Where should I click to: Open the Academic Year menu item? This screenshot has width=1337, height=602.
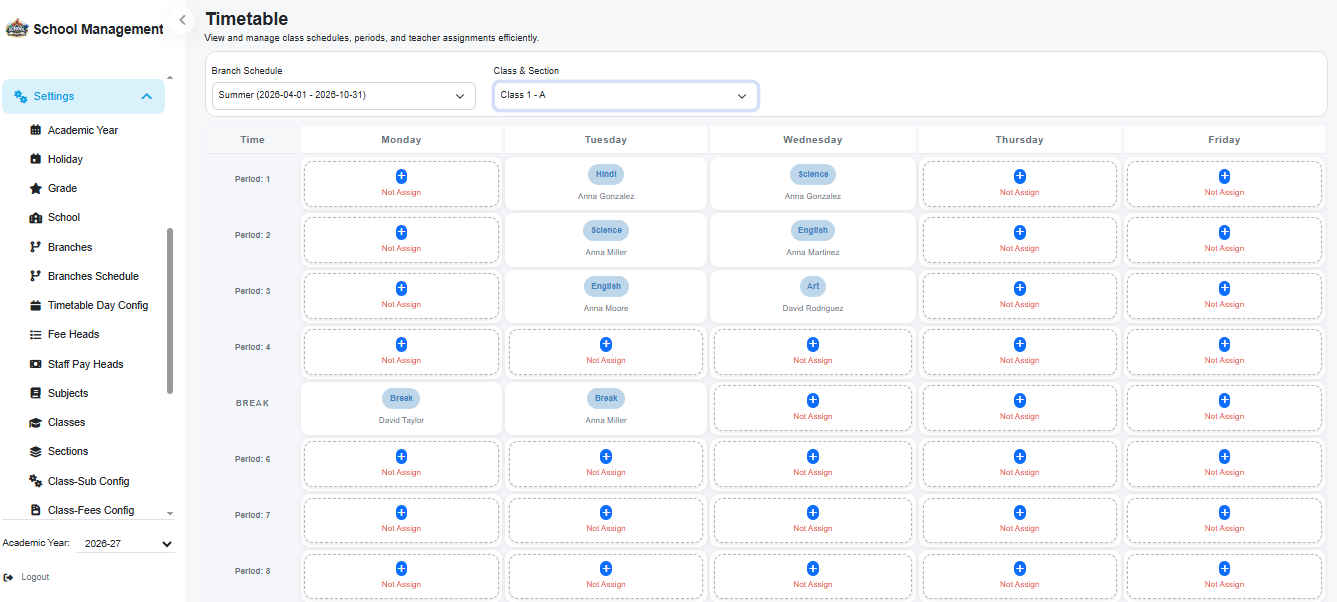(84, 130)
